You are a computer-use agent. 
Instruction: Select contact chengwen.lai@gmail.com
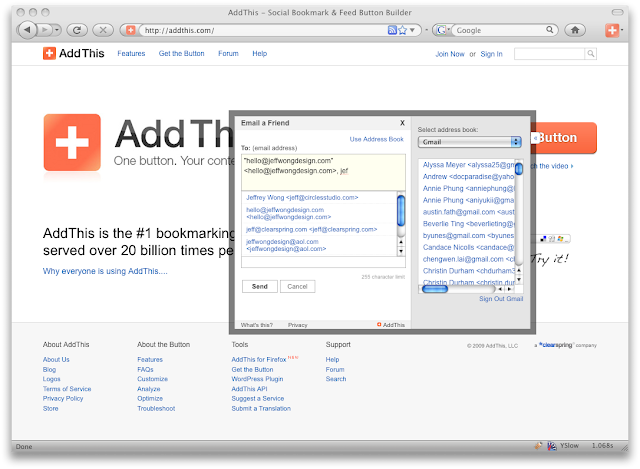(468, 259)
